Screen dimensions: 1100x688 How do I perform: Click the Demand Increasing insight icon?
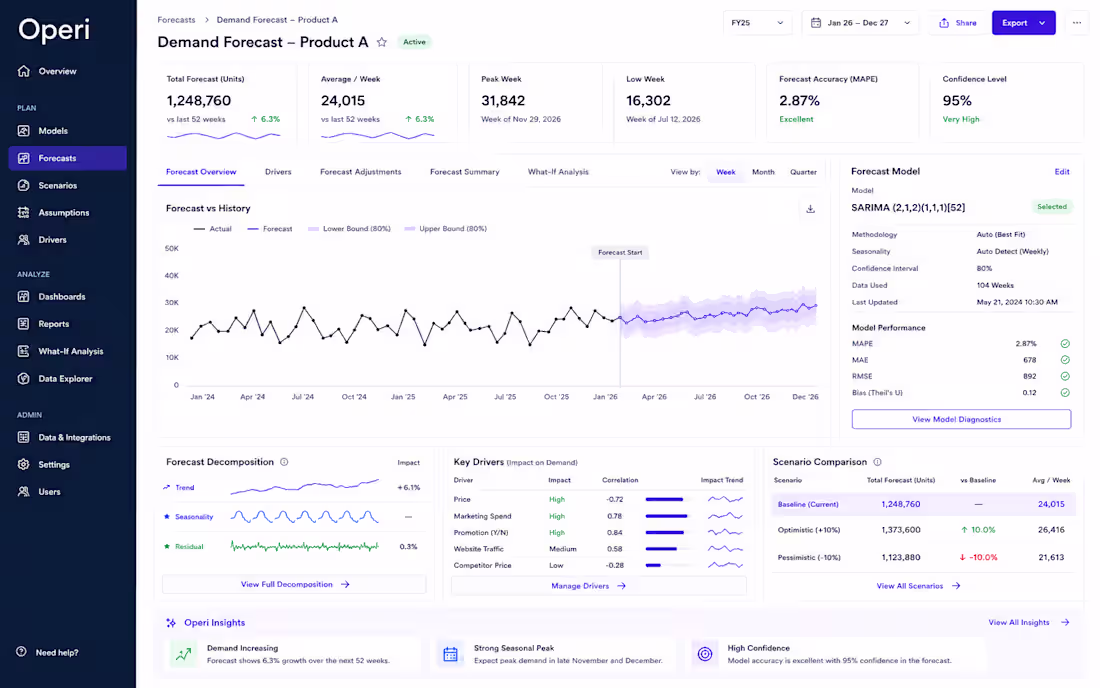pos(184,654)
